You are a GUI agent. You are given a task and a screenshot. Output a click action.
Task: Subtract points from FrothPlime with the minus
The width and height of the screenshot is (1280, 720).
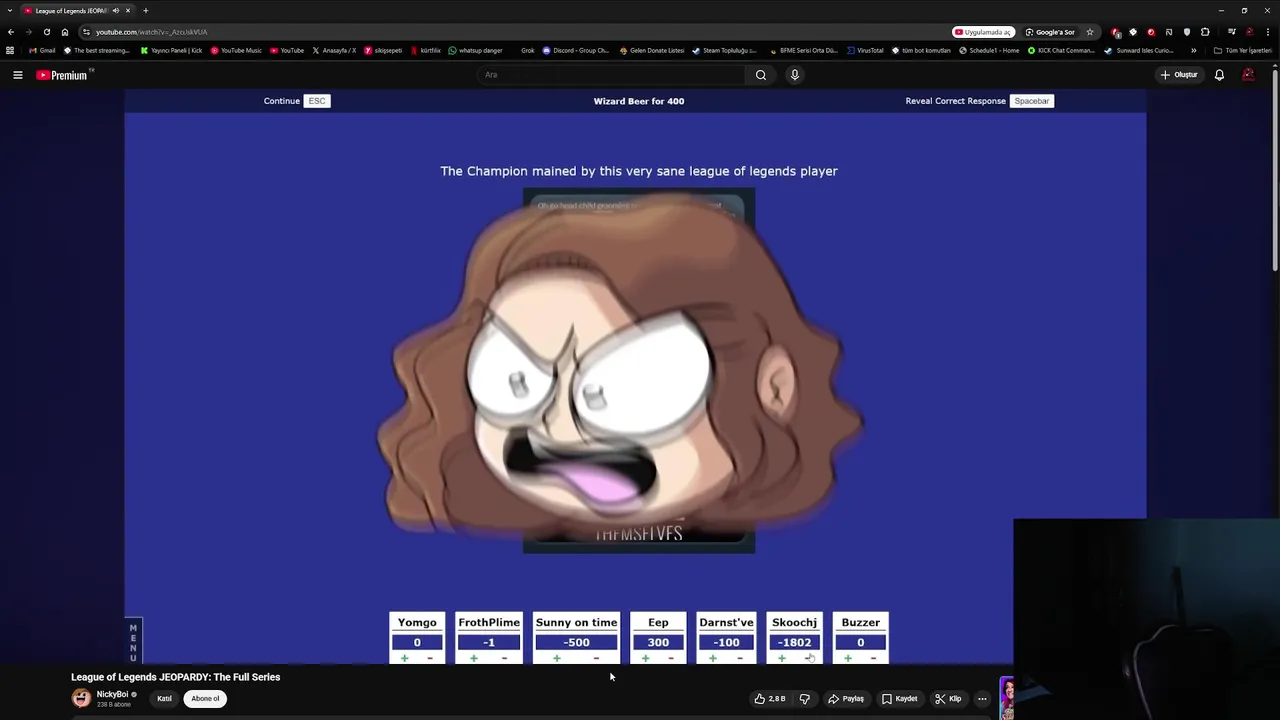504,658
